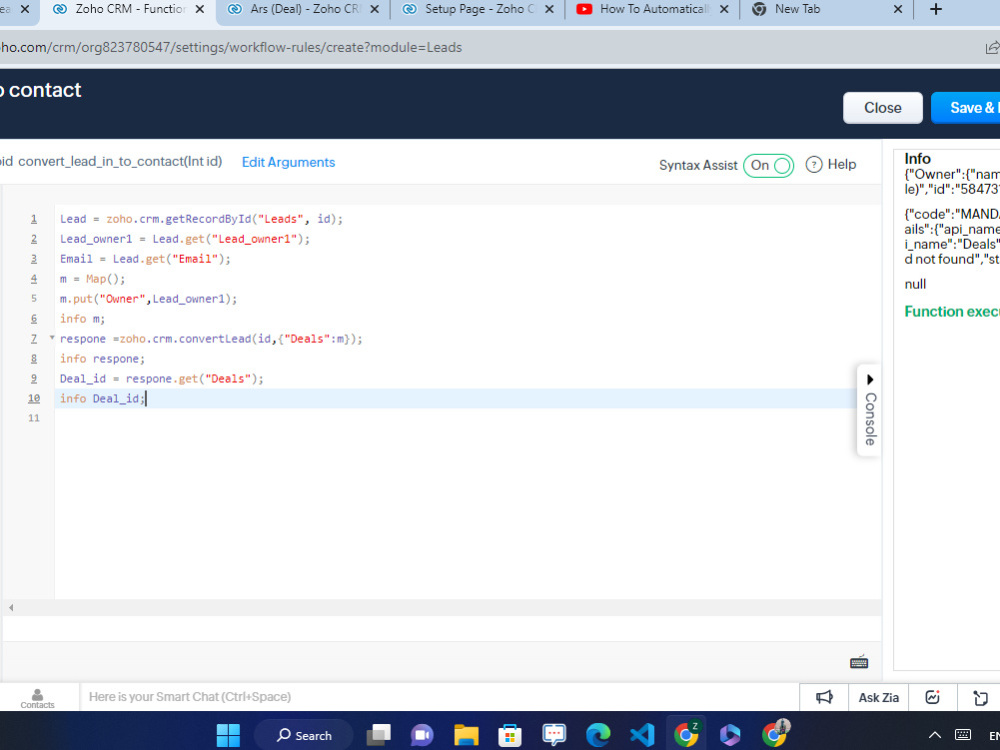Close the YouTube browser tab
Viewport: 1000px width, 750px height.
click(724, 9)
